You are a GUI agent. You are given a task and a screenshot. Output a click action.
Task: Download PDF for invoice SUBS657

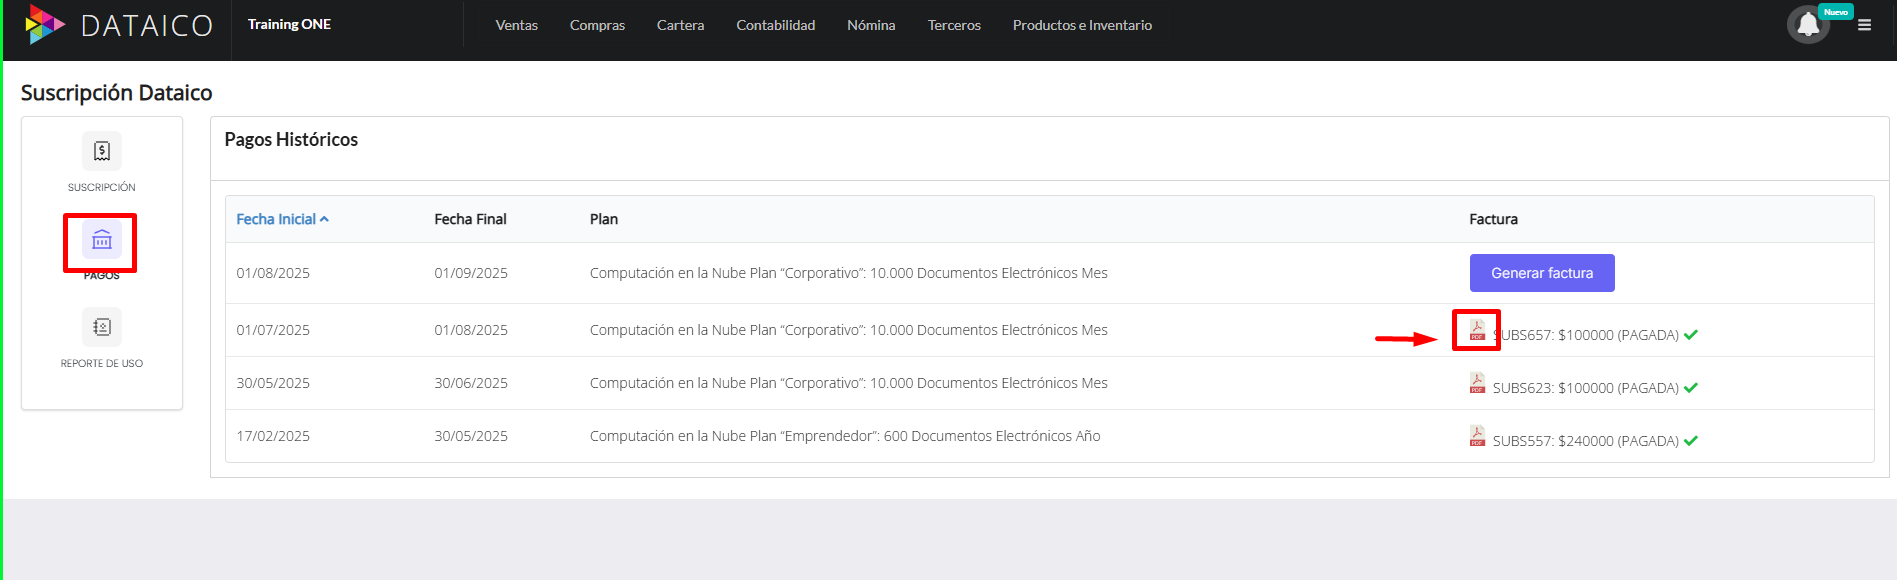[1477, 331]
